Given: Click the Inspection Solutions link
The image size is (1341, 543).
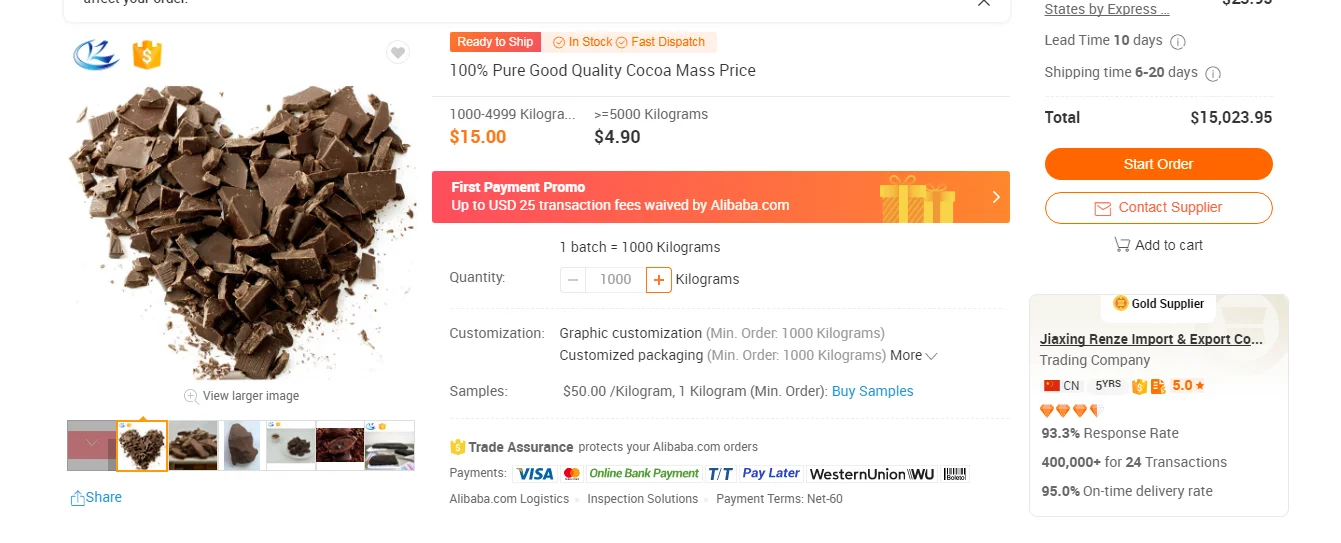Looking at the screenshot, I should pos(642,499).
